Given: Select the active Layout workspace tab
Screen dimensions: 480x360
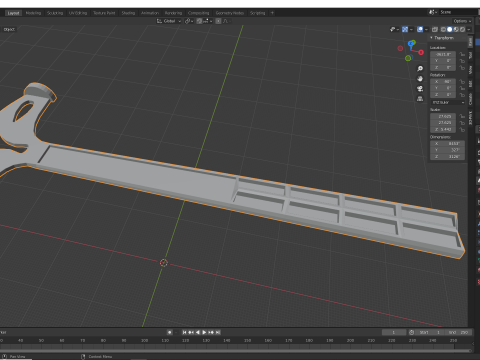Looking at the screenshot, I should click(13, 13).
